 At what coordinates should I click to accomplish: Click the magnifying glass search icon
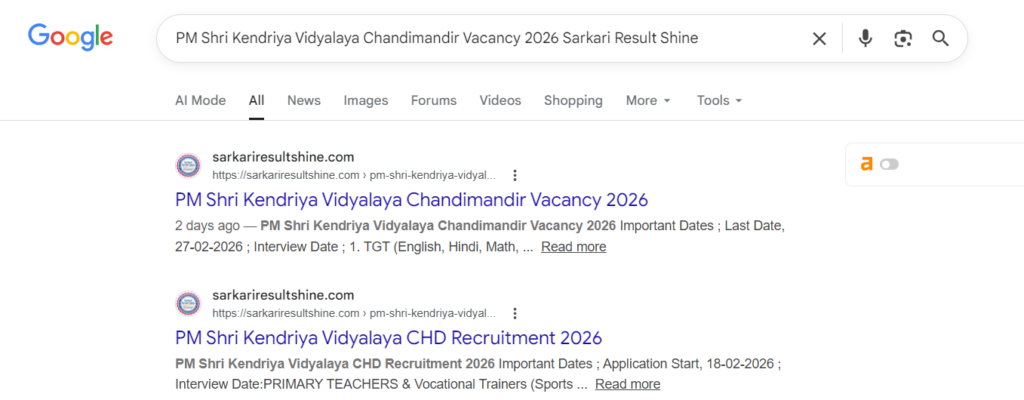(940, 38)
